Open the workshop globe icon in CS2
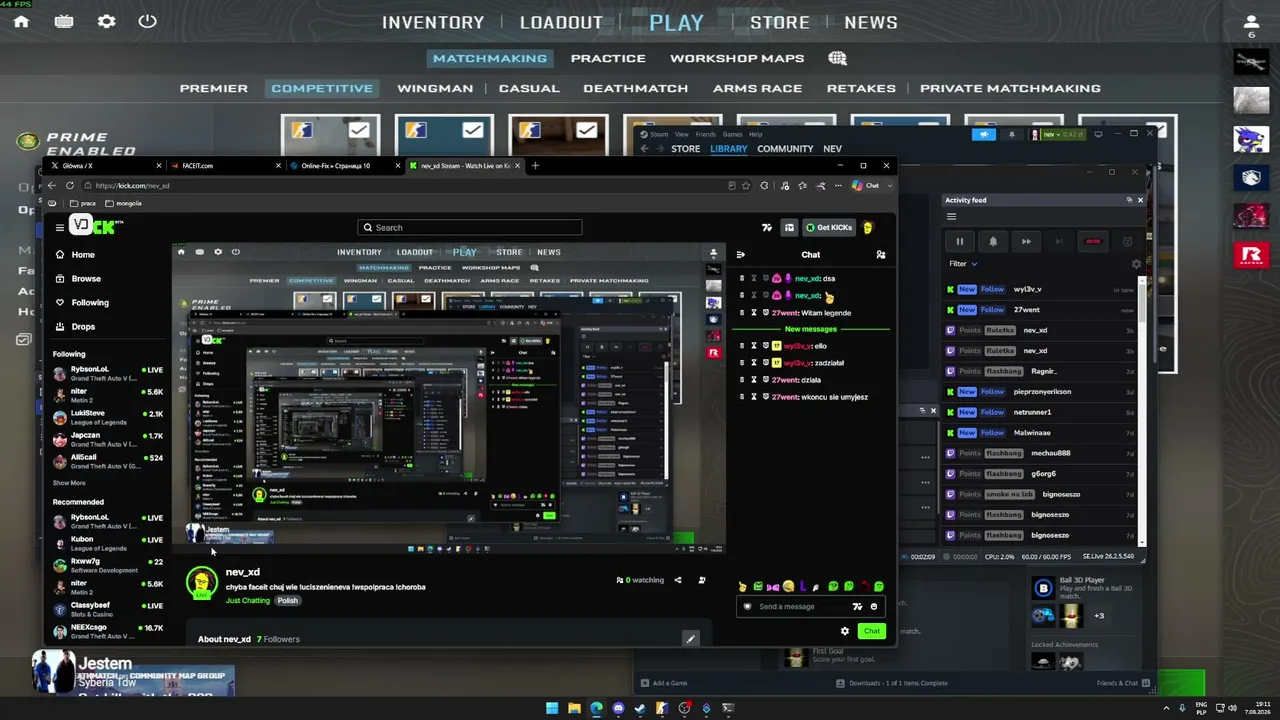 tap(838, 58)
